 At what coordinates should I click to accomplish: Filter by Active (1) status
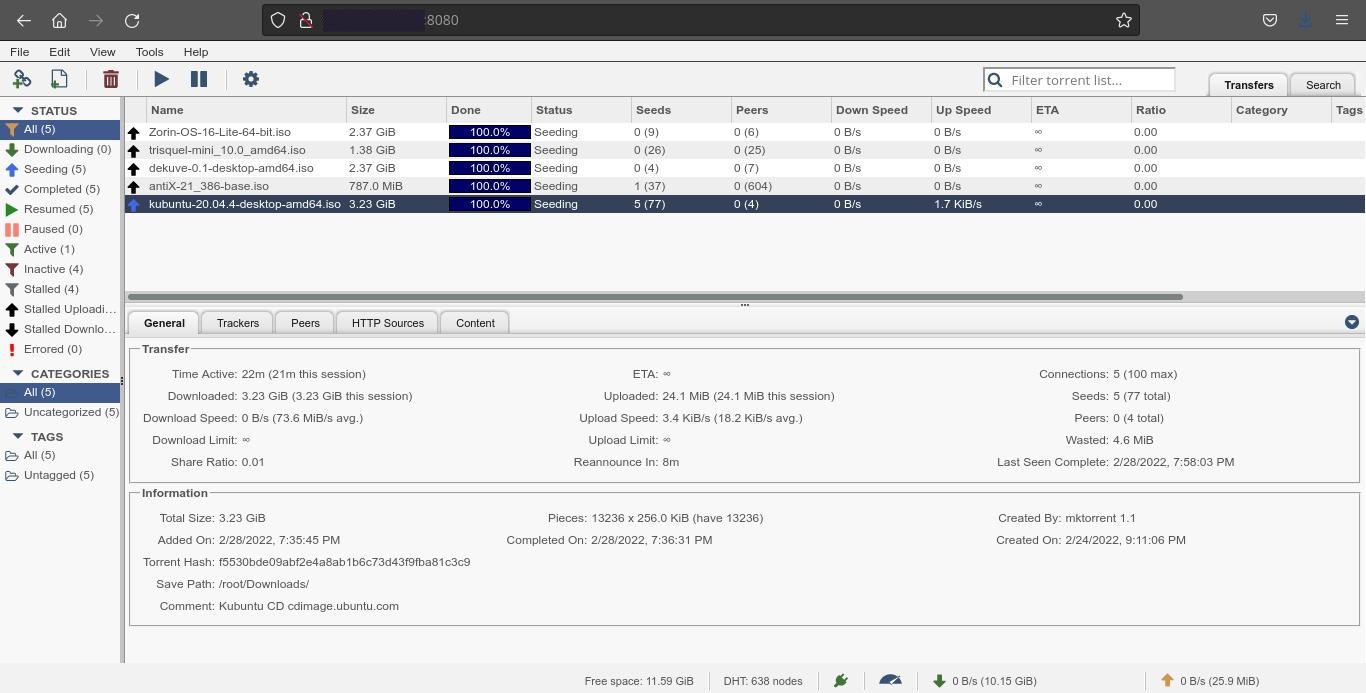pos(60,249)
